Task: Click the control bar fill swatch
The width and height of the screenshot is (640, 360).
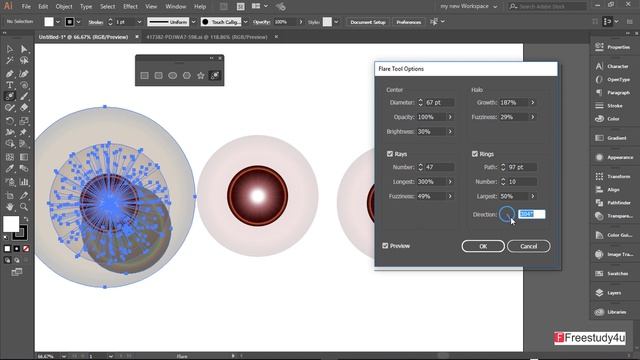Action: click(x=49, y=22)
